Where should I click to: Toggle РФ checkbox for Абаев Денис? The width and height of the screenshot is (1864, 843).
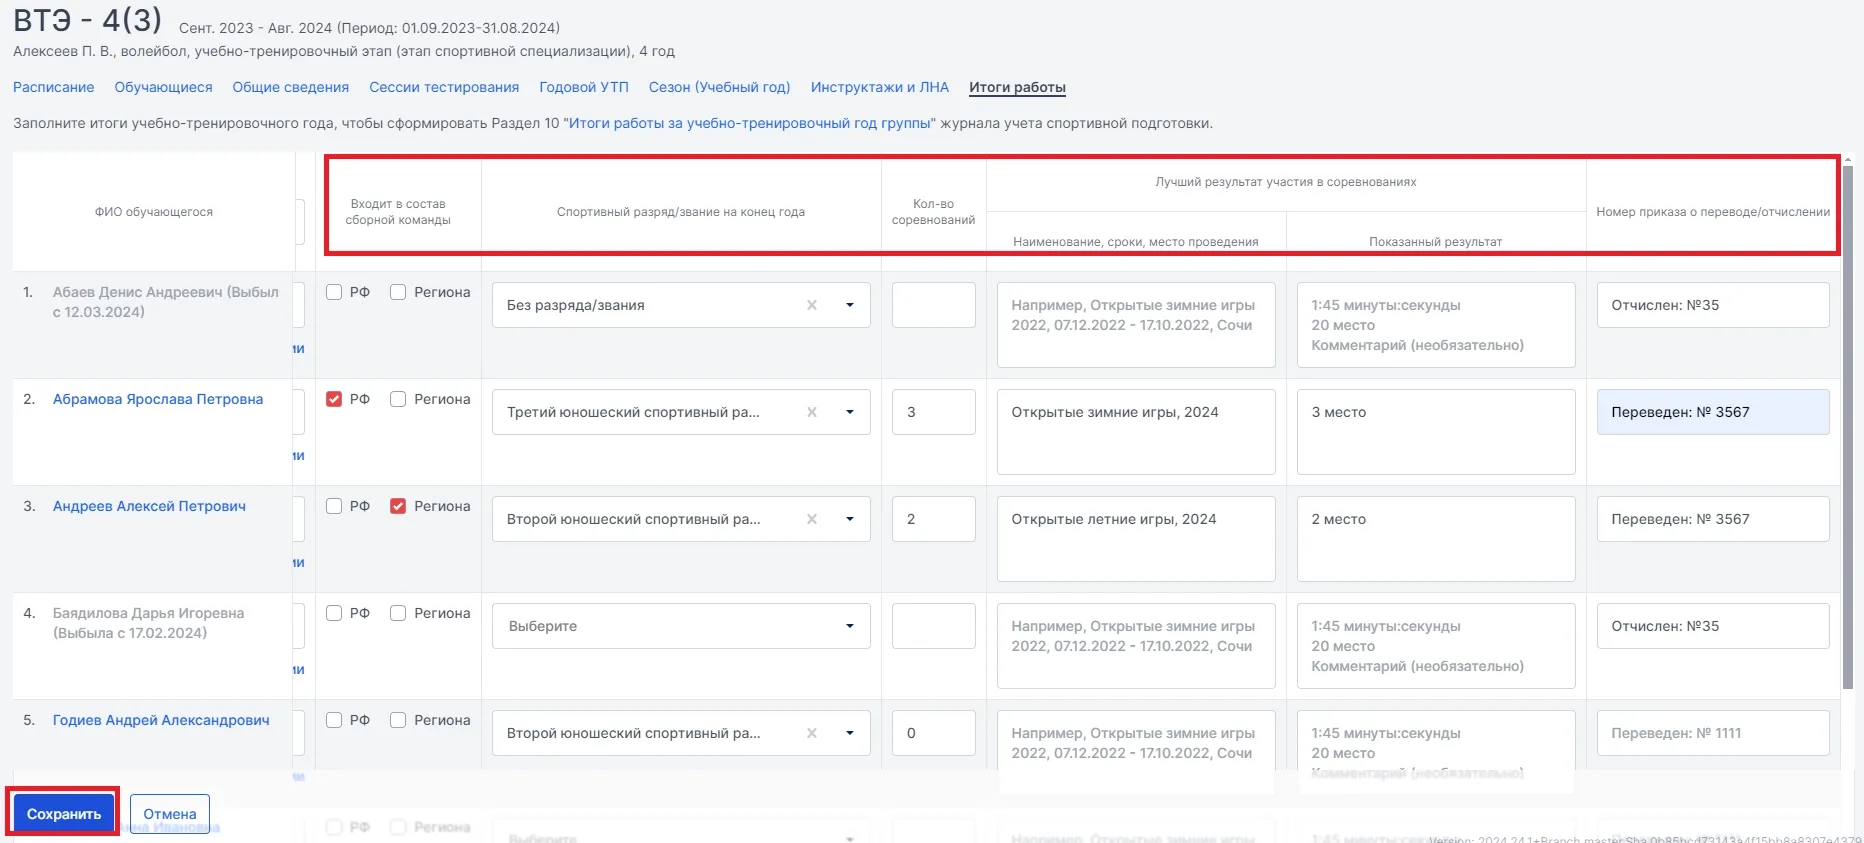334,292
